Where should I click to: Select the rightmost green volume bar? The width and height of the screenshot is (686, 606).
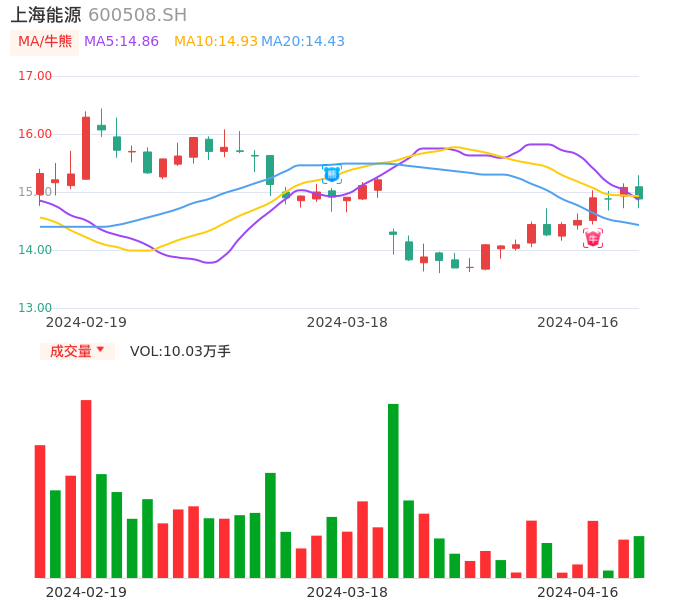[639, 557]
